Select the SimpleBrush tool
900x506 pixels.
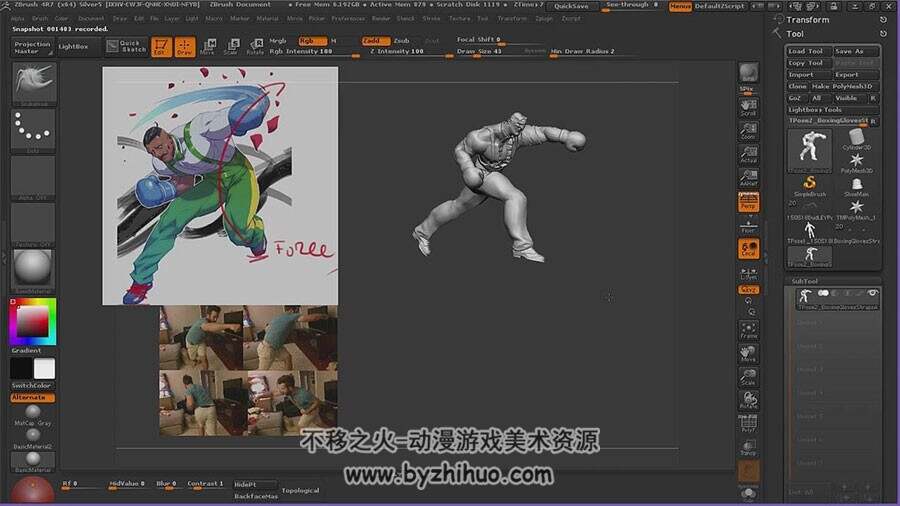pyautogui.click(x=809, y=186)
